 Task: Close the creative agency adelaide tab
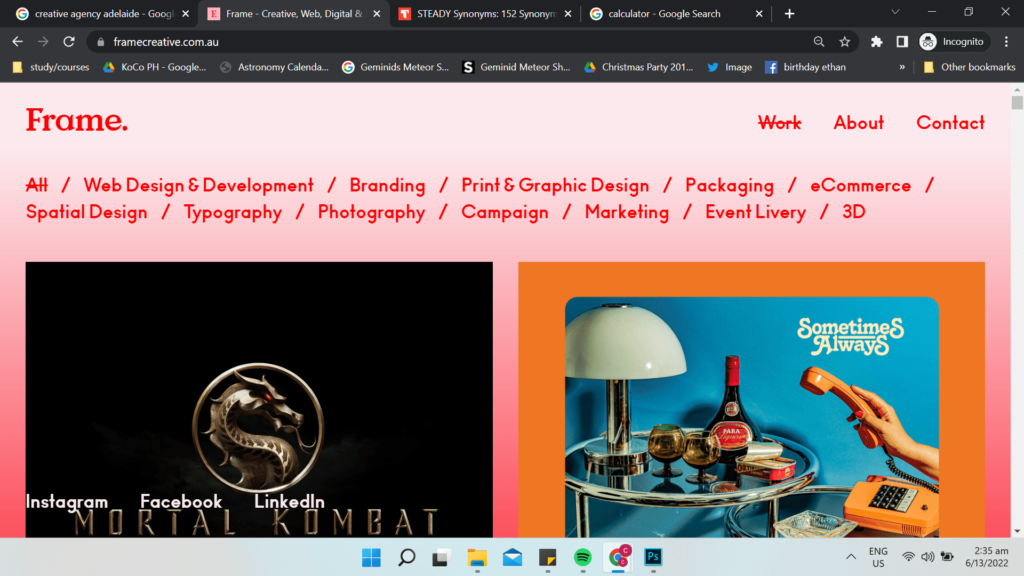185,14
